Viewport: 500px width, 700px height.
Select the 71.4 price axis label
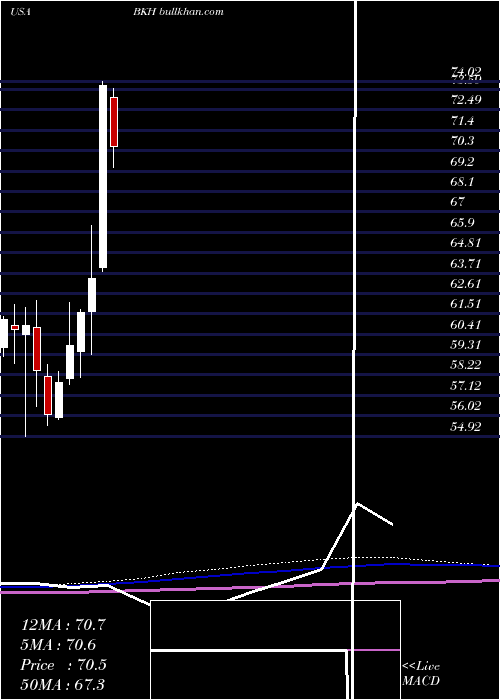(x=462, y=120)
